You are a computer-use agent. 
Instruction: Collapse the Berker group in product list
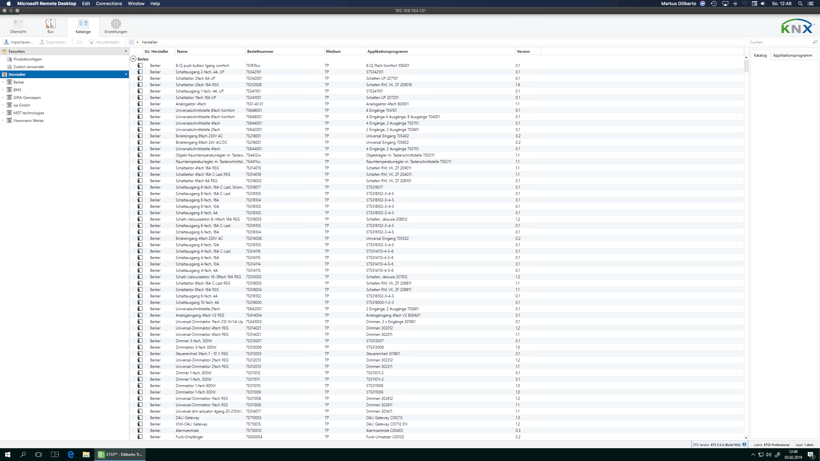click(x=133, y=59)
